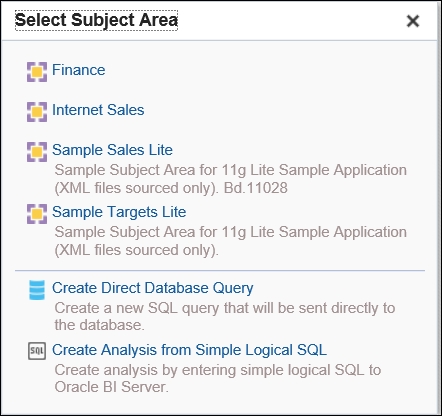Viewport: 442px width, 416px height.
Task: Open Create Analysis from Simple Logical SQL
Action: [189, 350]
